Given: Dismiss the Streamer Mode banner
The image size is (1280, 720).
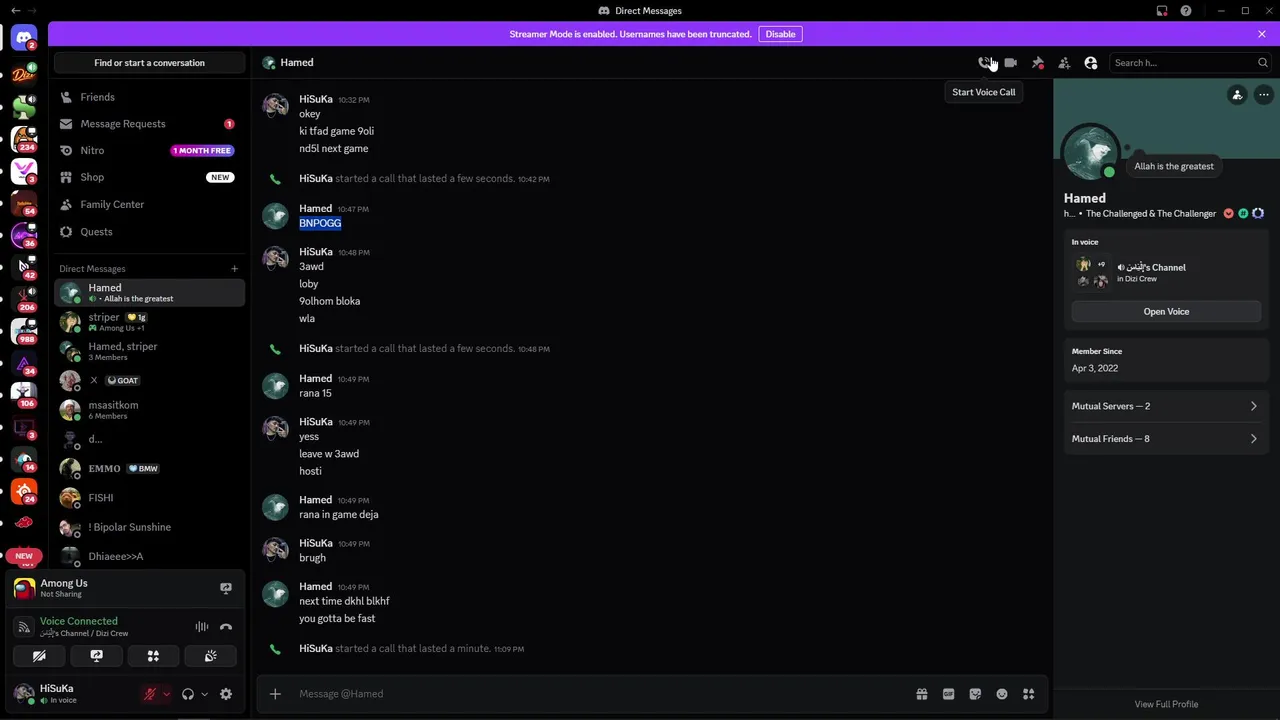Looking at the screenshot, I should [x=1262, y=34].
